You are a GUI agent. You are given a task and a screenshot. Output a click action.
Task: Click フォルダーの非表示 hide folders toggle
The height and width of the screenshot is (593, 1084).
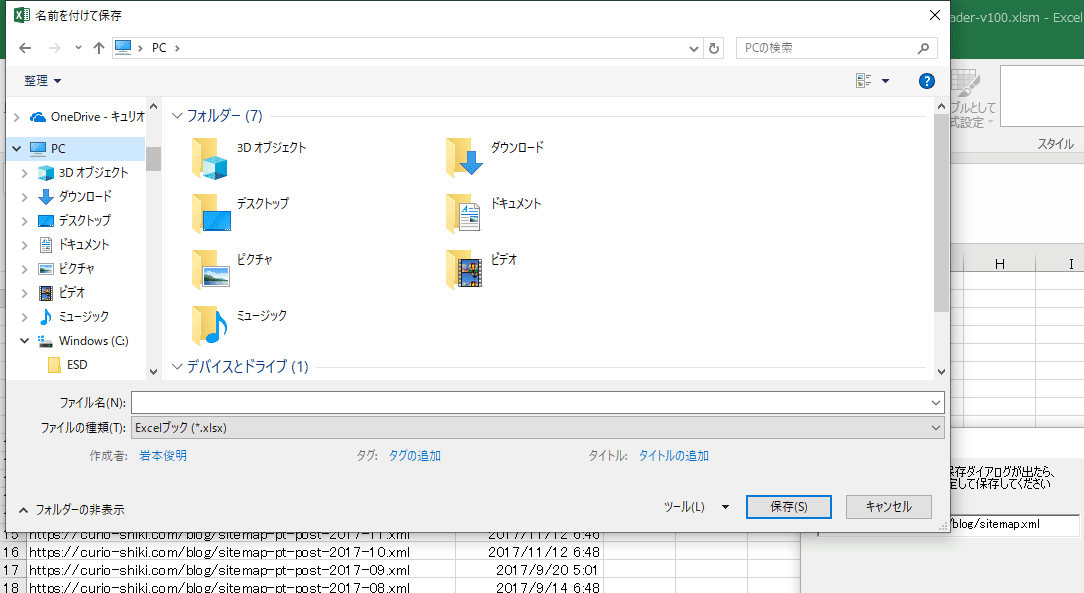(x=72, y=510)
